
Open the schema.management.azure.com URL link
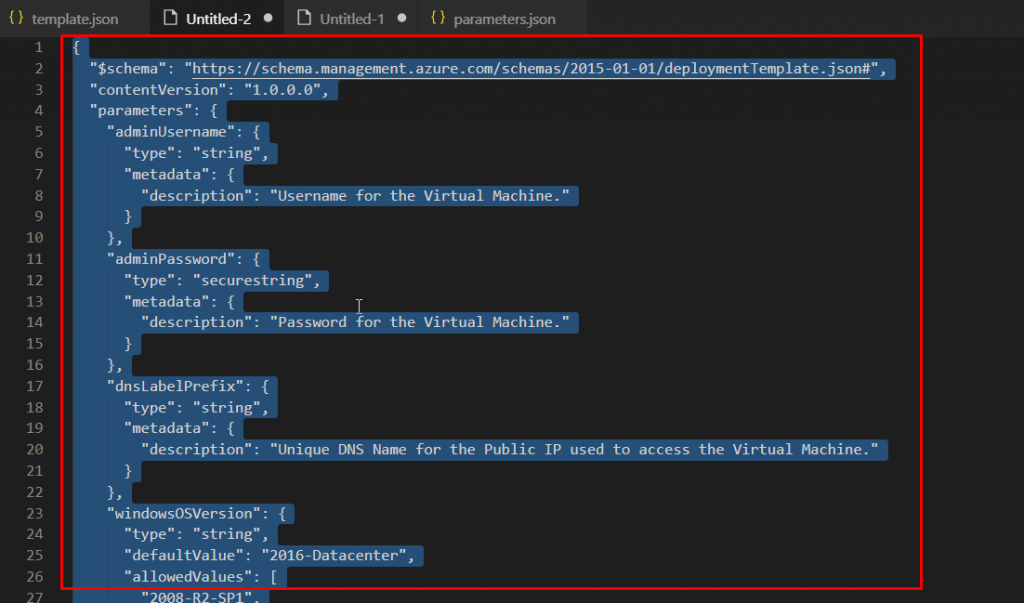531,69
